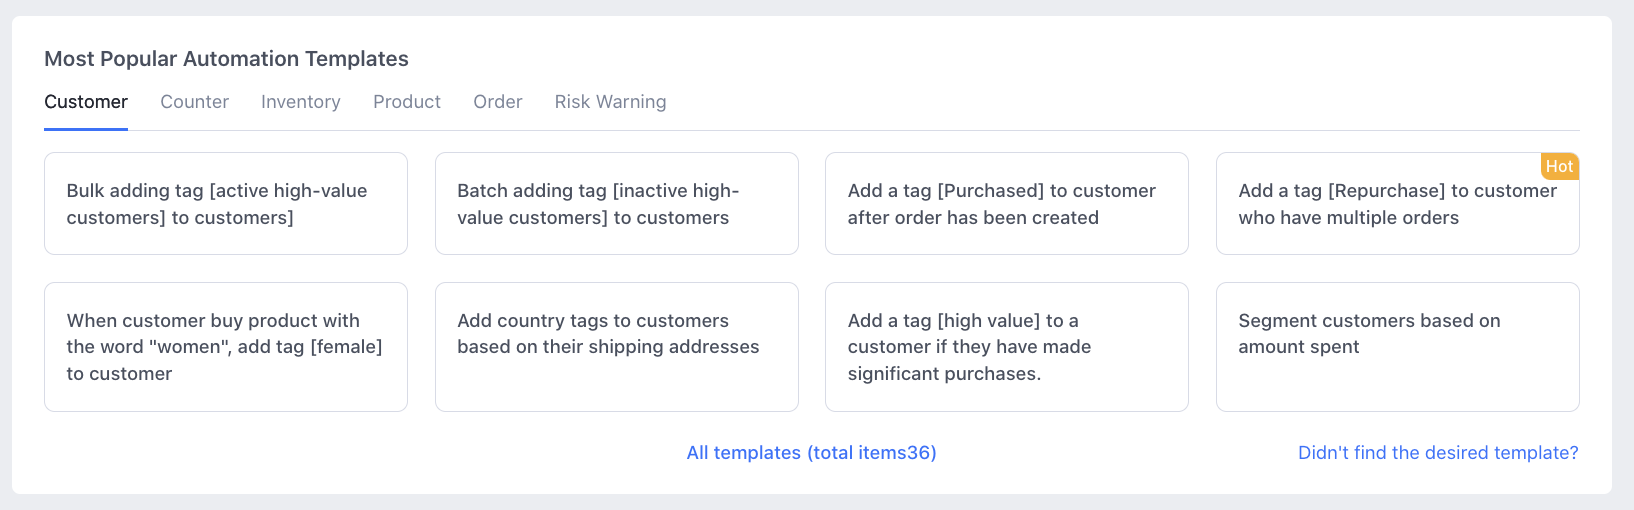The width and height of the screenshot is (1634, 510).
Task: Click Most Popular Automation Templates heading
Action: 226,59
